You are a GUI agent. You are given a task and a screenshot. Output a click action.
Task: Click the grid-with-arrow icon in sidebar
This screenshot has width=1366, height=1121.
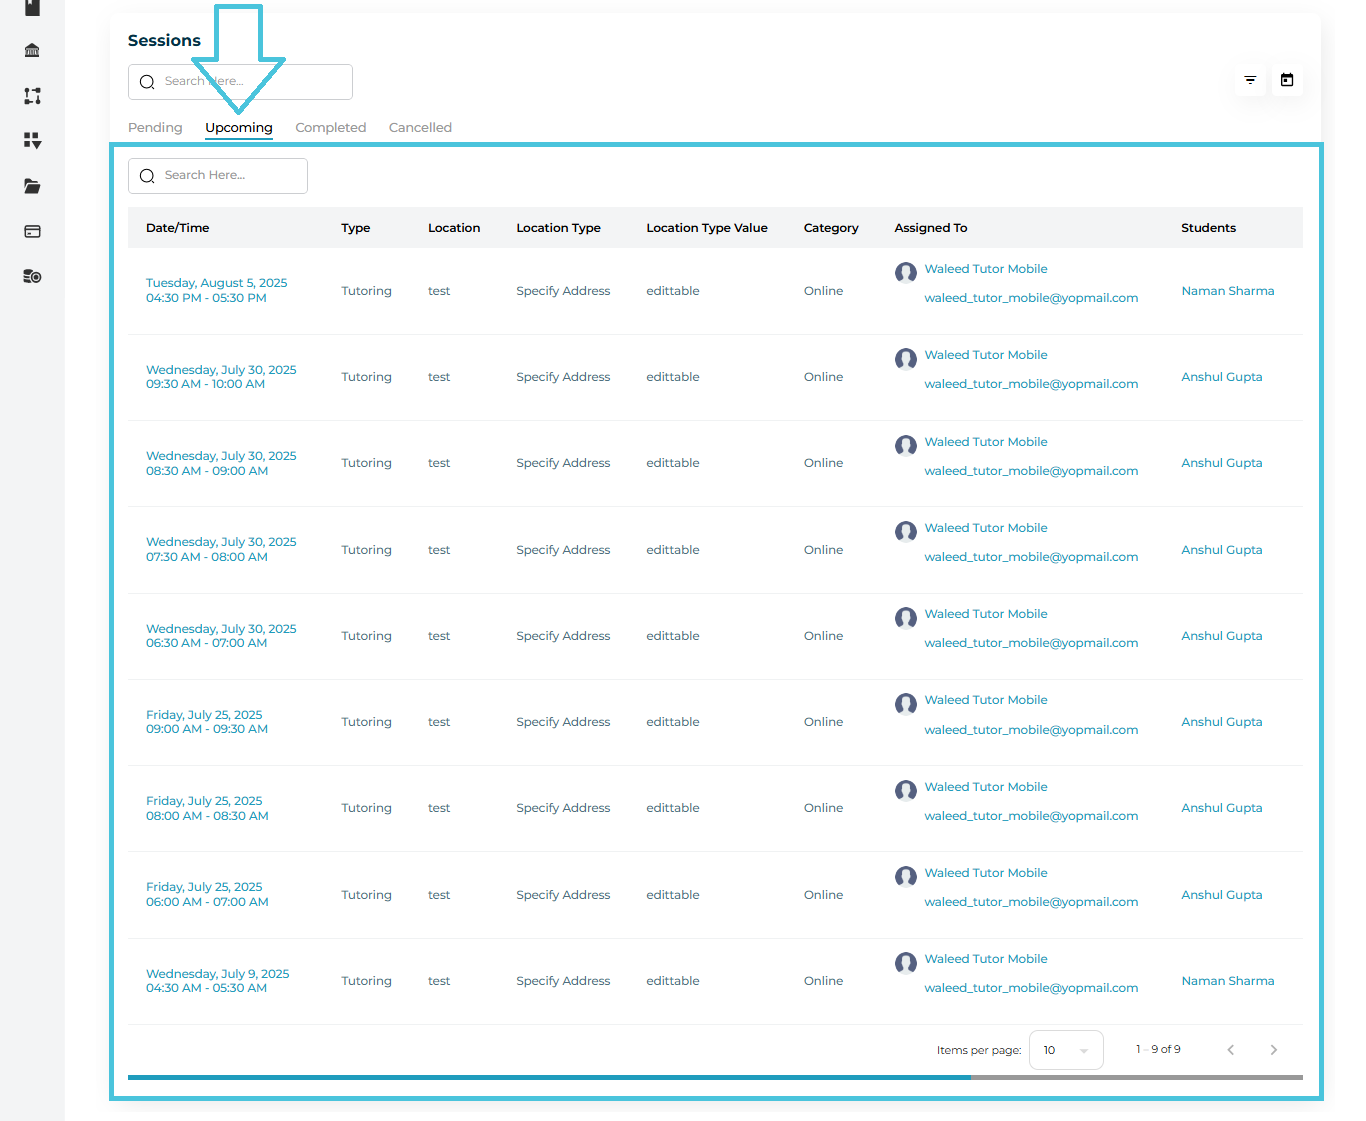tap(32, 141)
